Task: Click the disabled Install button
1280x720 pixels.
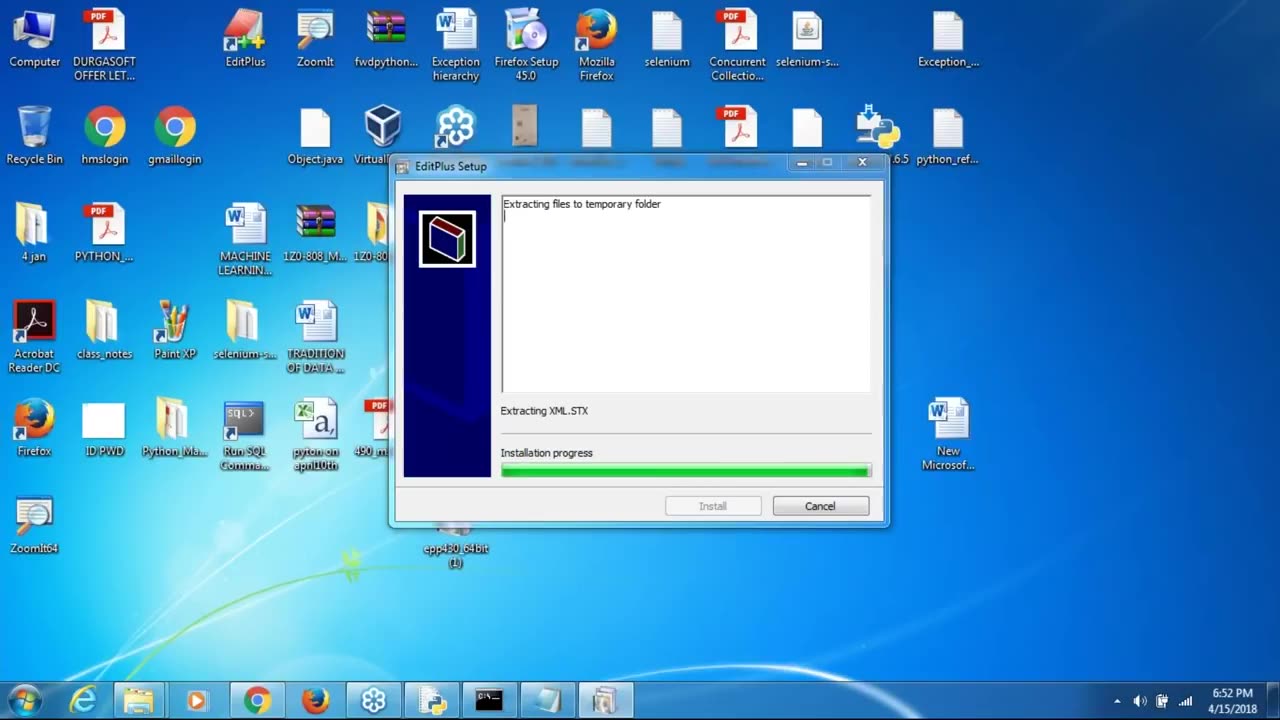Action: (x=713, y=506)
